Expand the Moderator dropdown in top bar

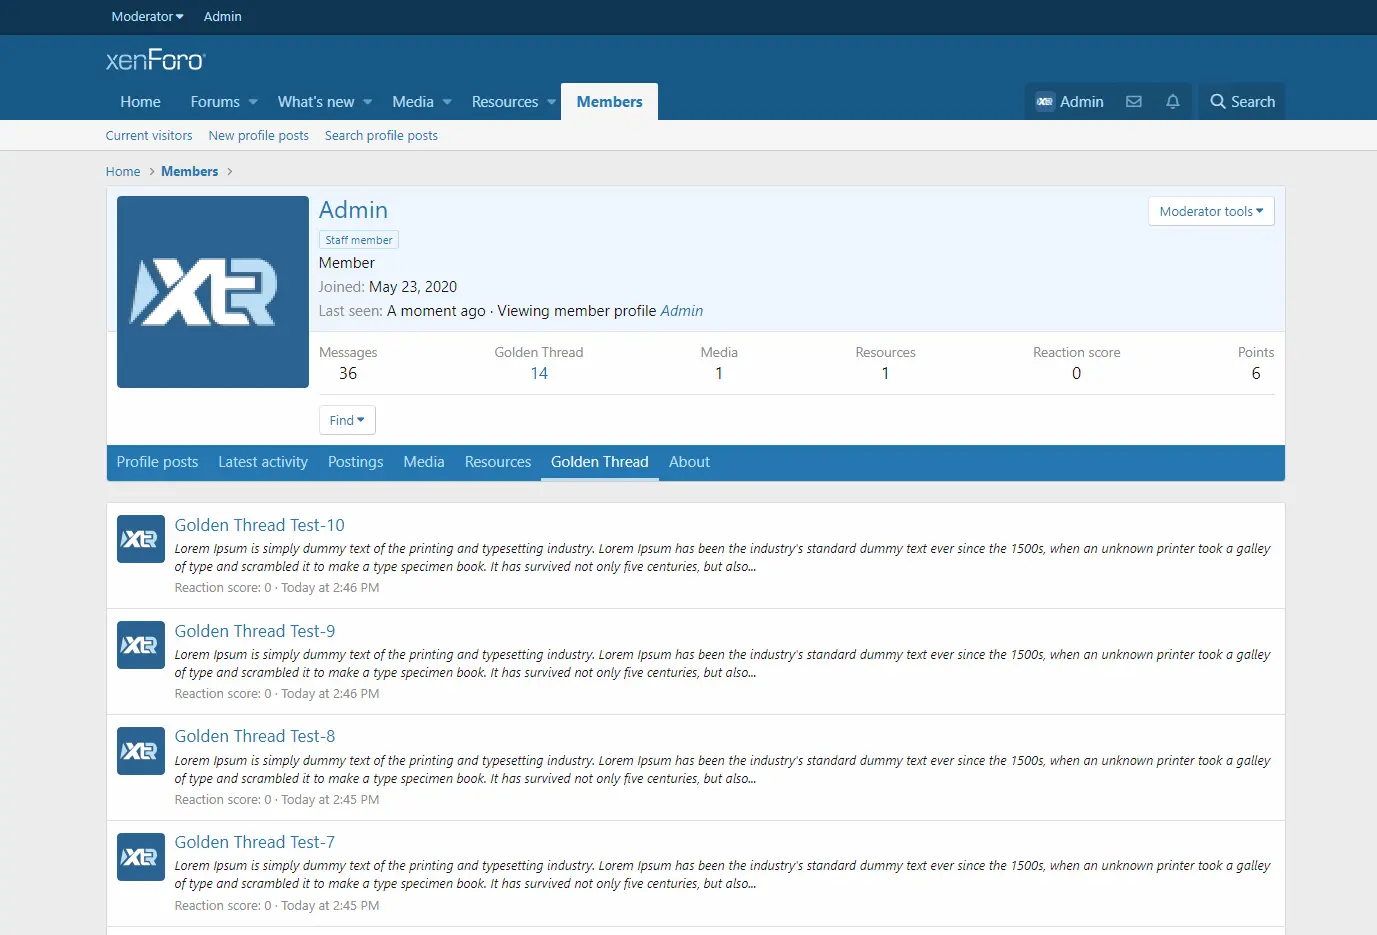[147, 17]
